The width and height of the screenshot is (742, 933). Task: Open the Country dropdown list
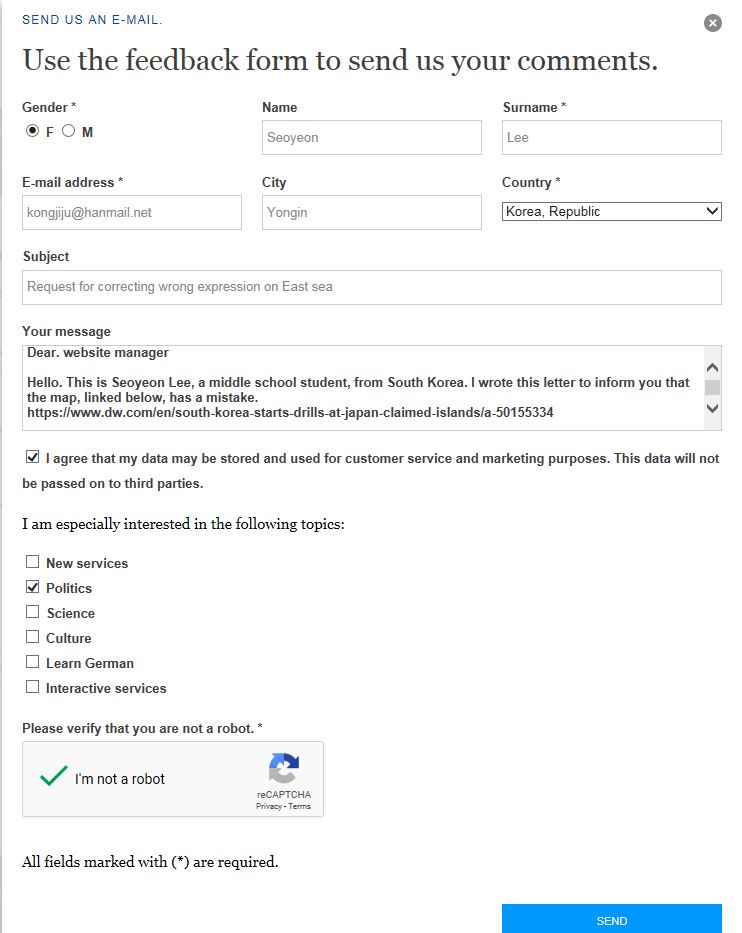point(611,211)
